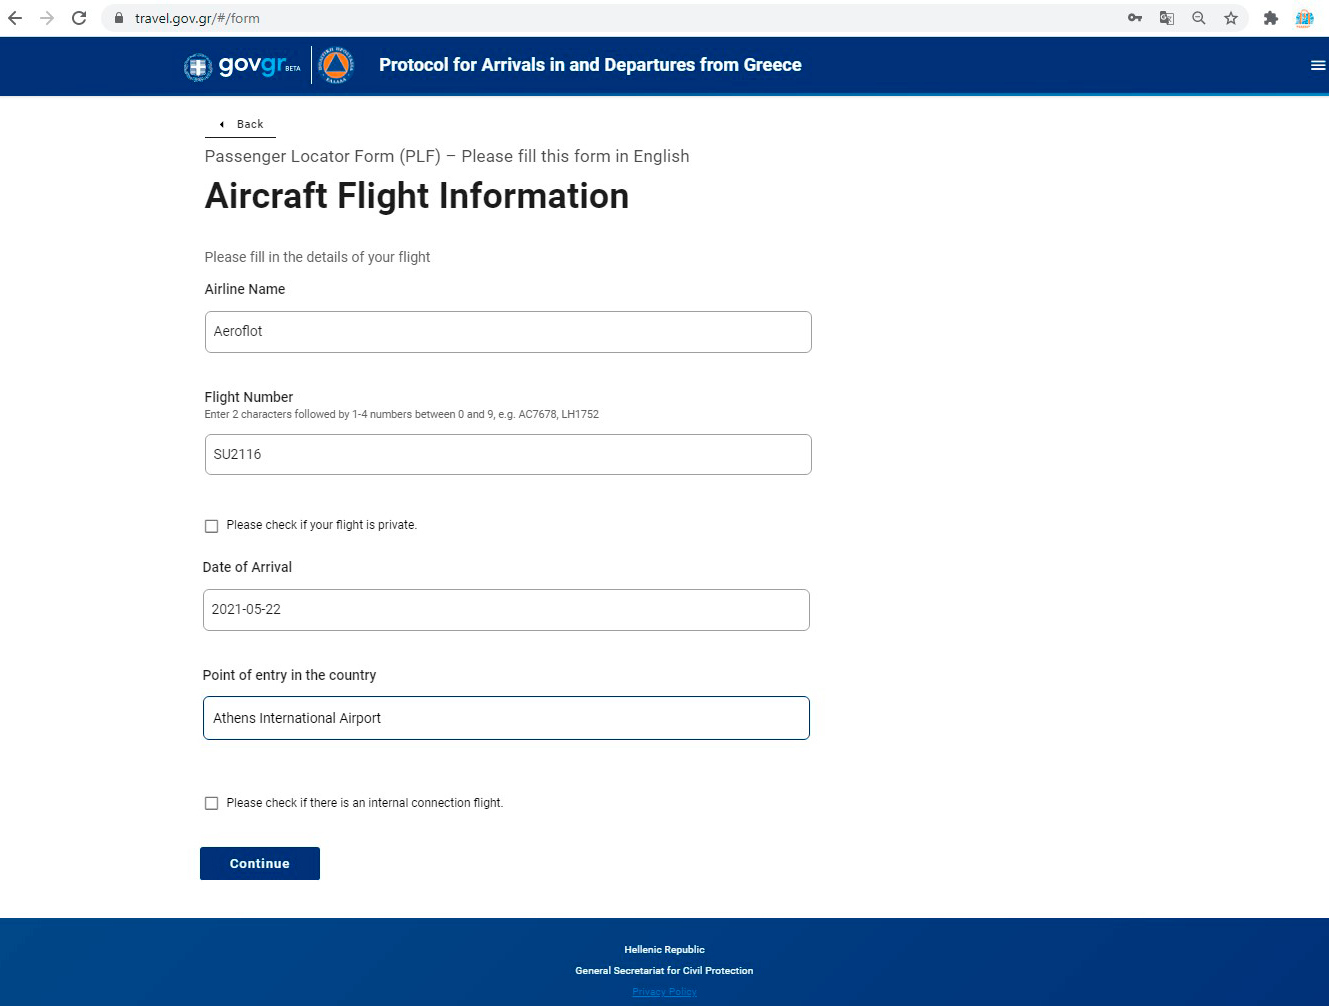Focus the Flight Number field
Viewport: 1329px width, 1006px height.
[x=508, y=455]
